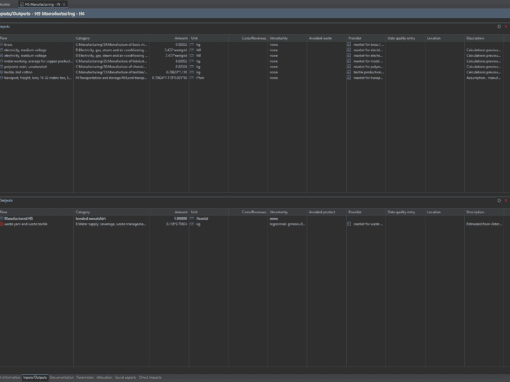Click the product flow icon of the Manufactured output row
This screenshot has height=382, width=510.
coord(2,219)
